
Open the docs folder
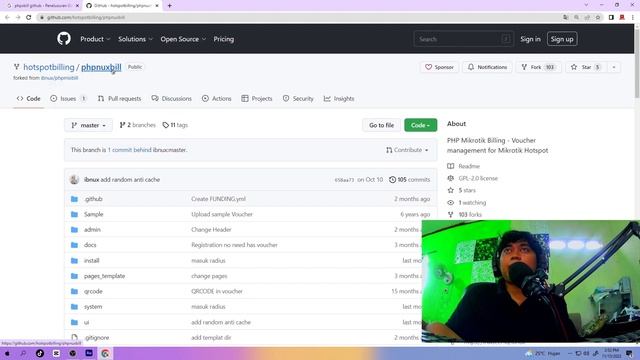click(90, 245)
